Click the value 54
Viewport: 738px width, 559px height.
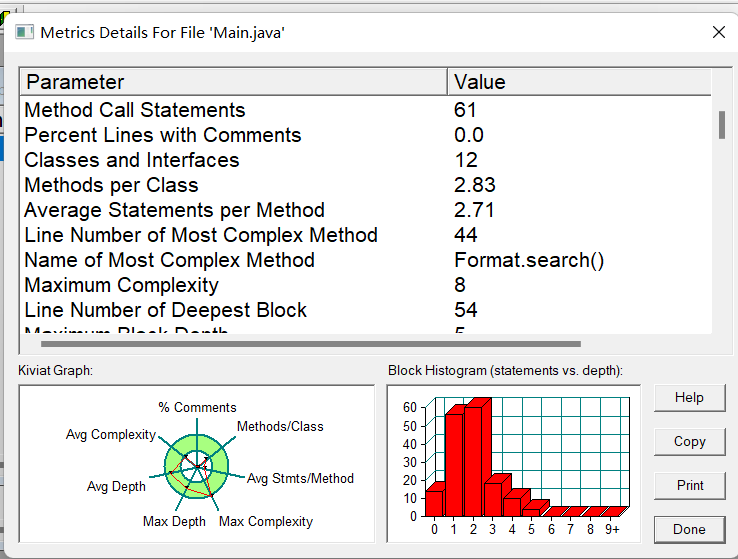pos(465,310)
